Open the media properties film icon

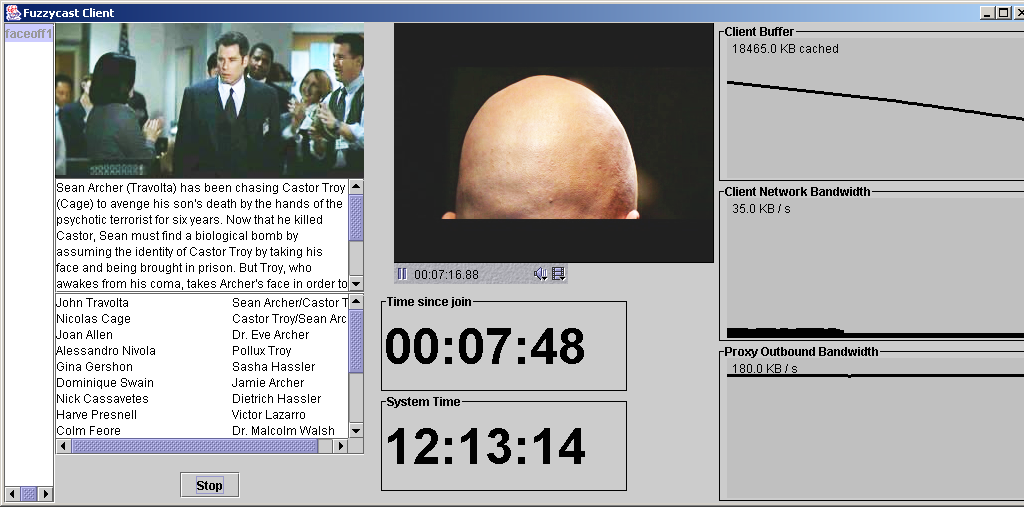click(x=558, y=274)
